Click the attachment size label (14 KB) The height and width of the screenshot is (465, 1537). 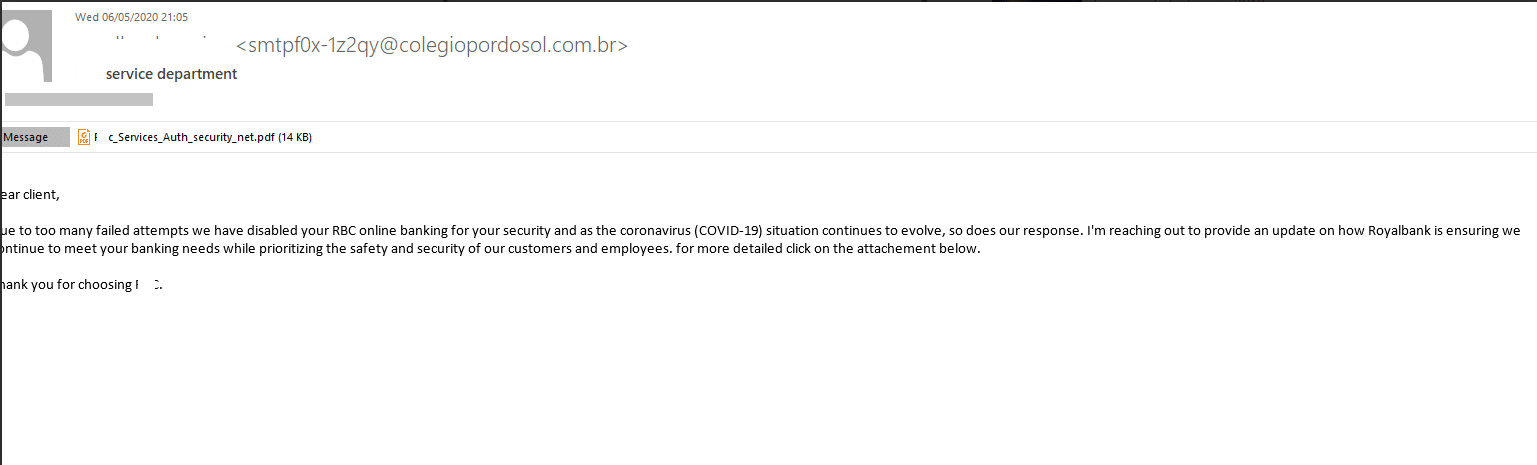coord(295,137)
